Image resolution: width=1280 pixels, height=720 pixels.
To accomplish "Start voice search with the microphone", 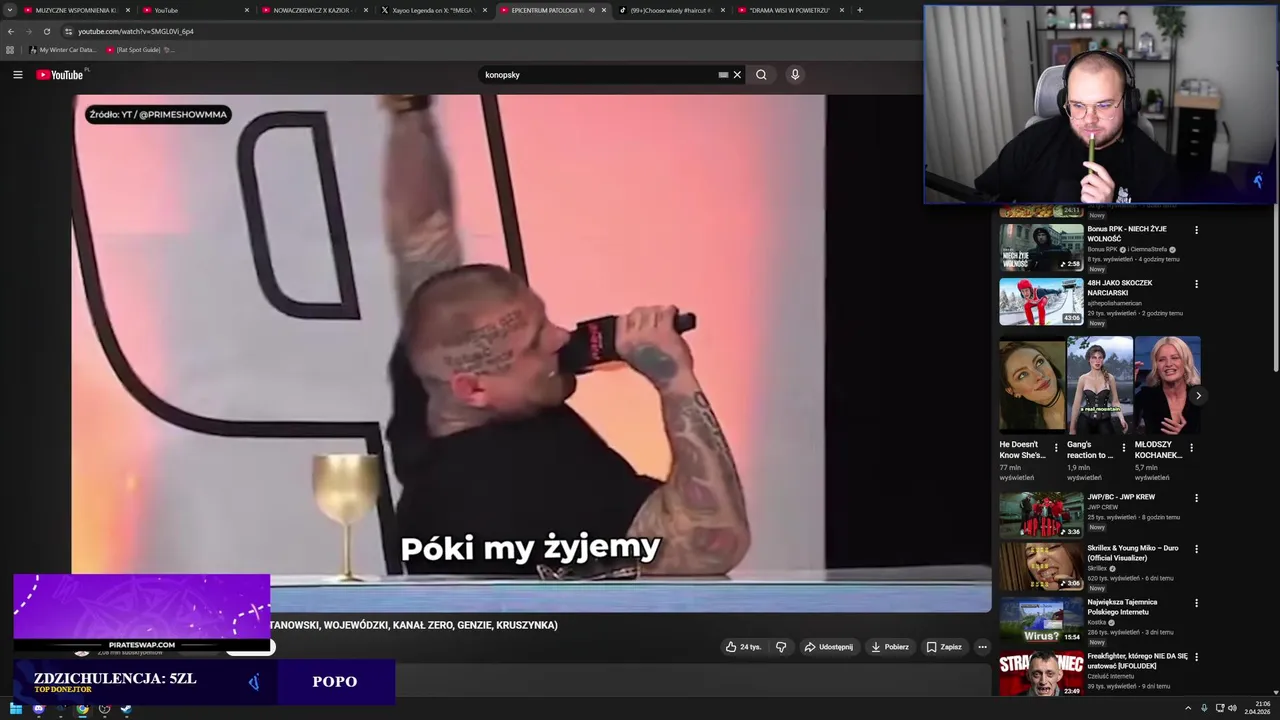I will pyautogui.click(x=795, y=75).
